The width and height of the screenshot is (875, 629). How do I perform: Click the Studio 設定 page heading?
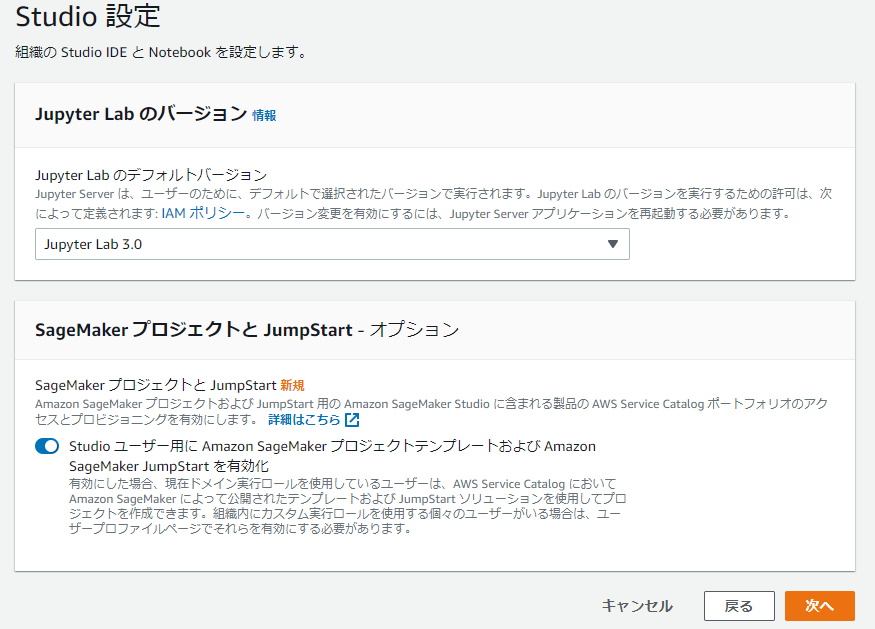click(88, 16)
